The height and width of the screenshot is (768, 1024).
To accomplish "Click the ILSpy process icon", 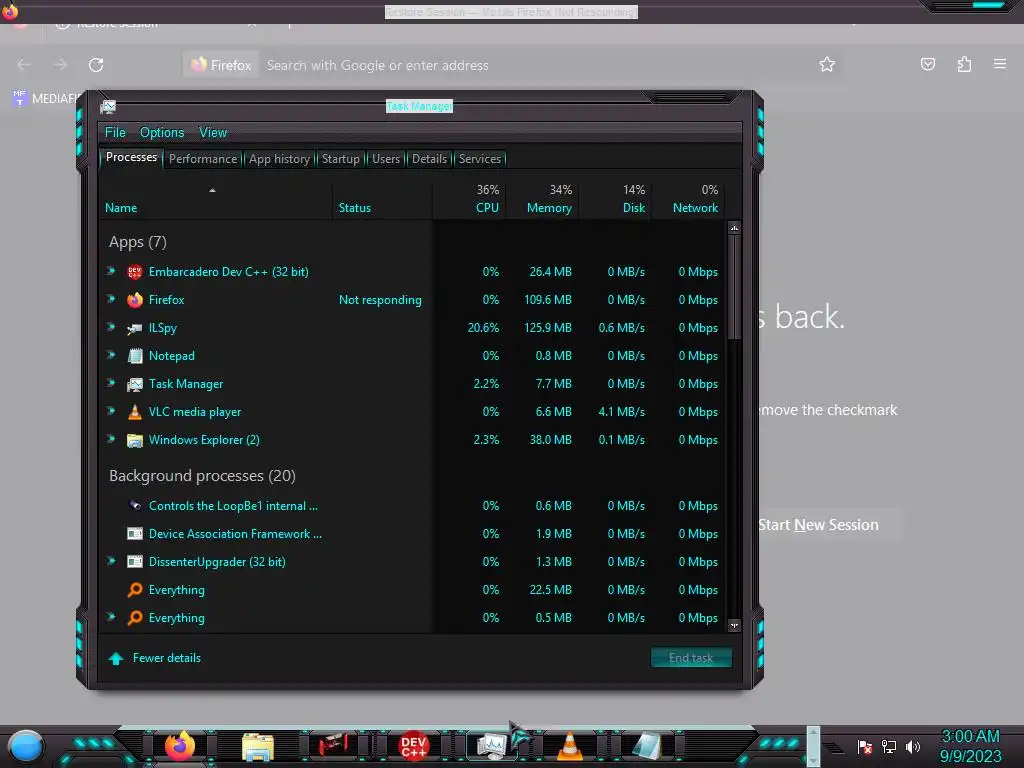I will (135, 328).
